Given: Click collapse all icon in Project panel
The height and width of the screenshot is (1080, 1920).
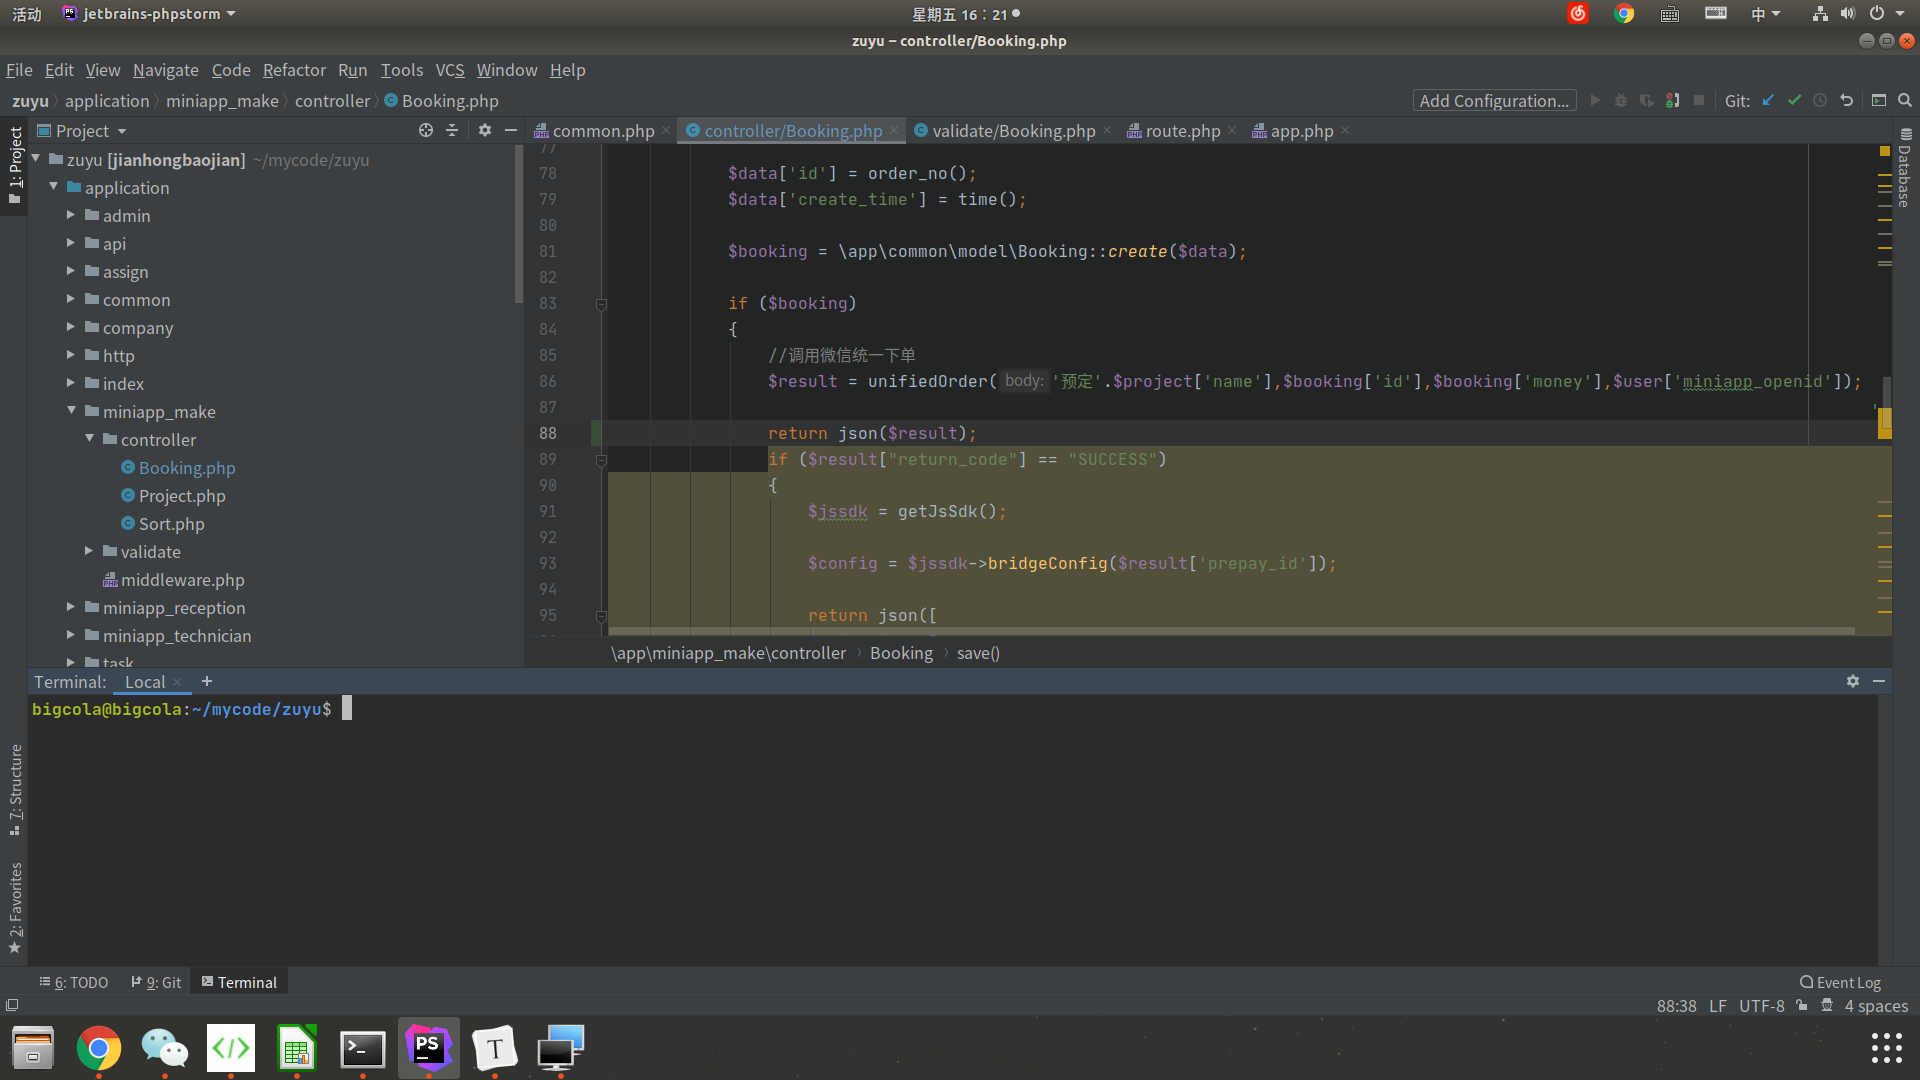Looking at the screenshot, I should point(452,131).
